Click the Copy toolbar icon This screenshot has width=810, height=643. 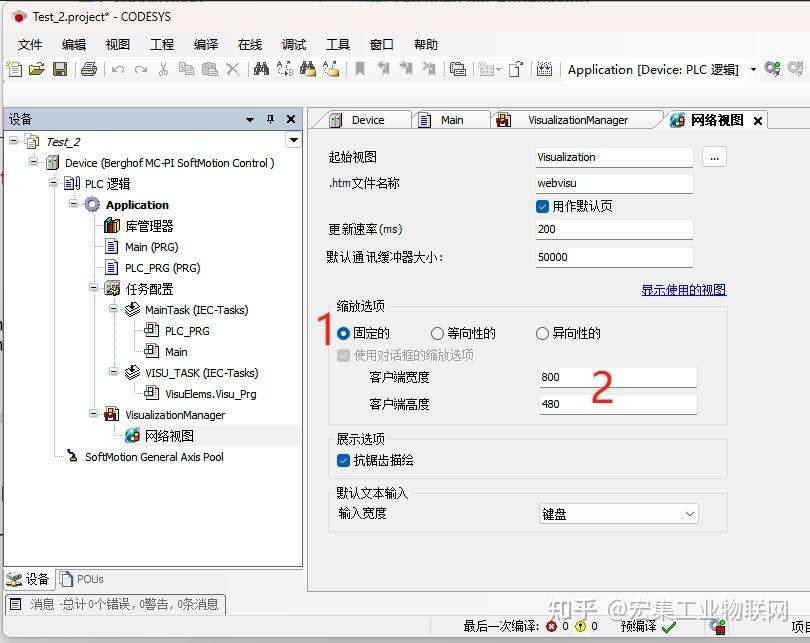[186, 70]
